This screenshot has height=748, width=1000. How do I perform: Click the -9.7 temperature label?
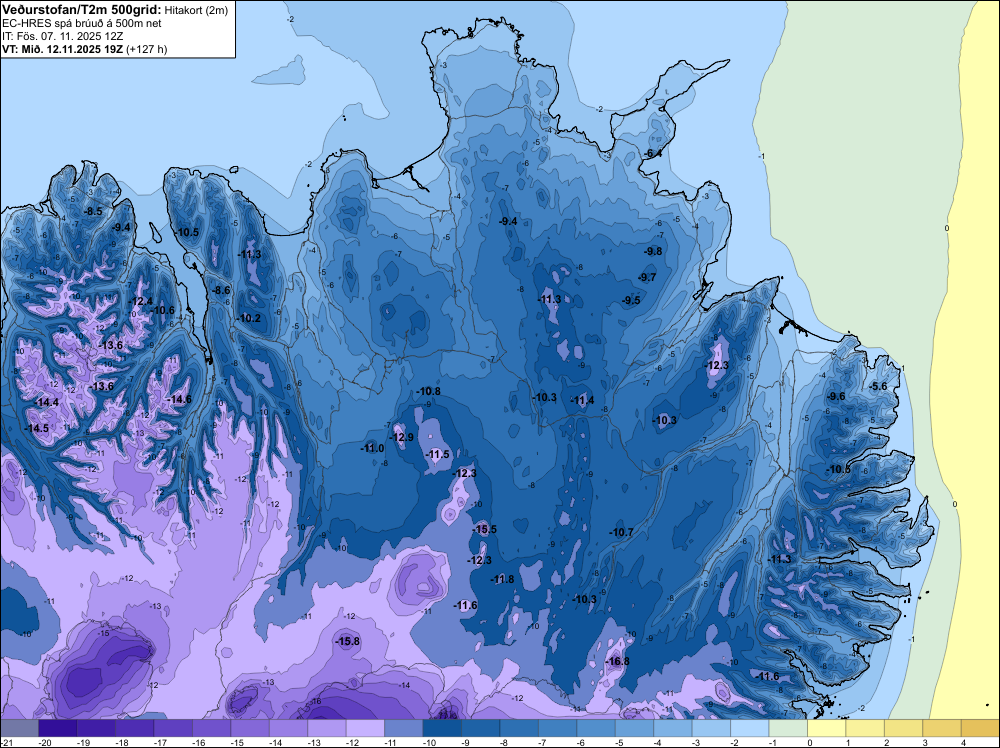click(647, 277)
